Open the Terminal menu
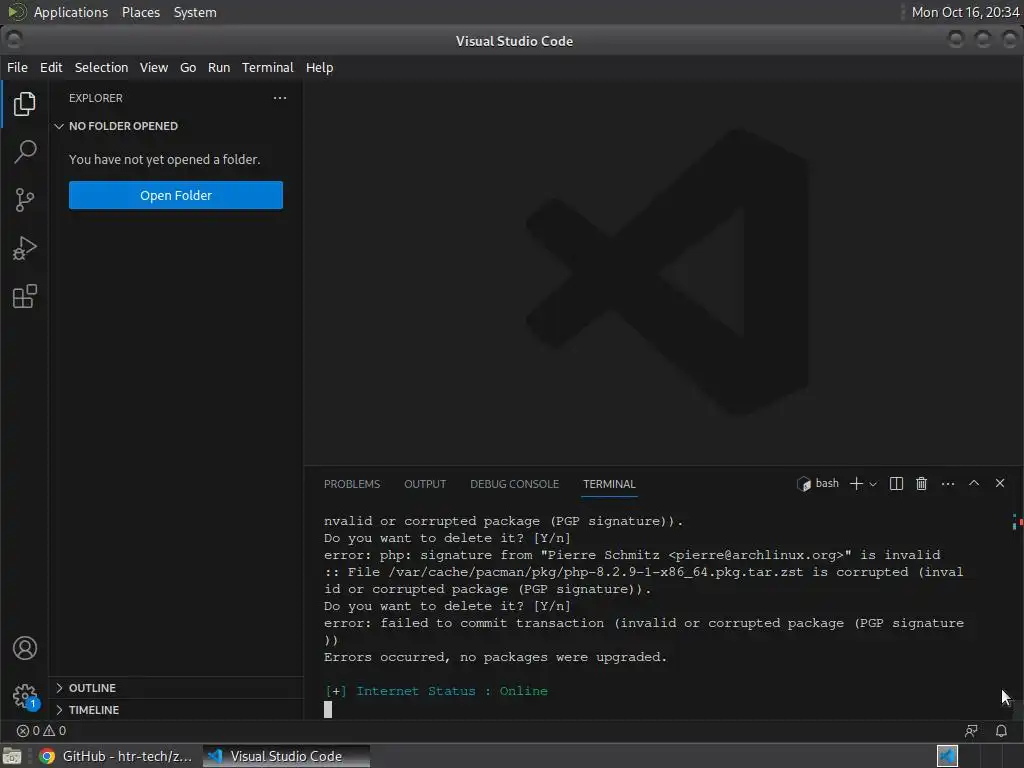 [268, 67]
